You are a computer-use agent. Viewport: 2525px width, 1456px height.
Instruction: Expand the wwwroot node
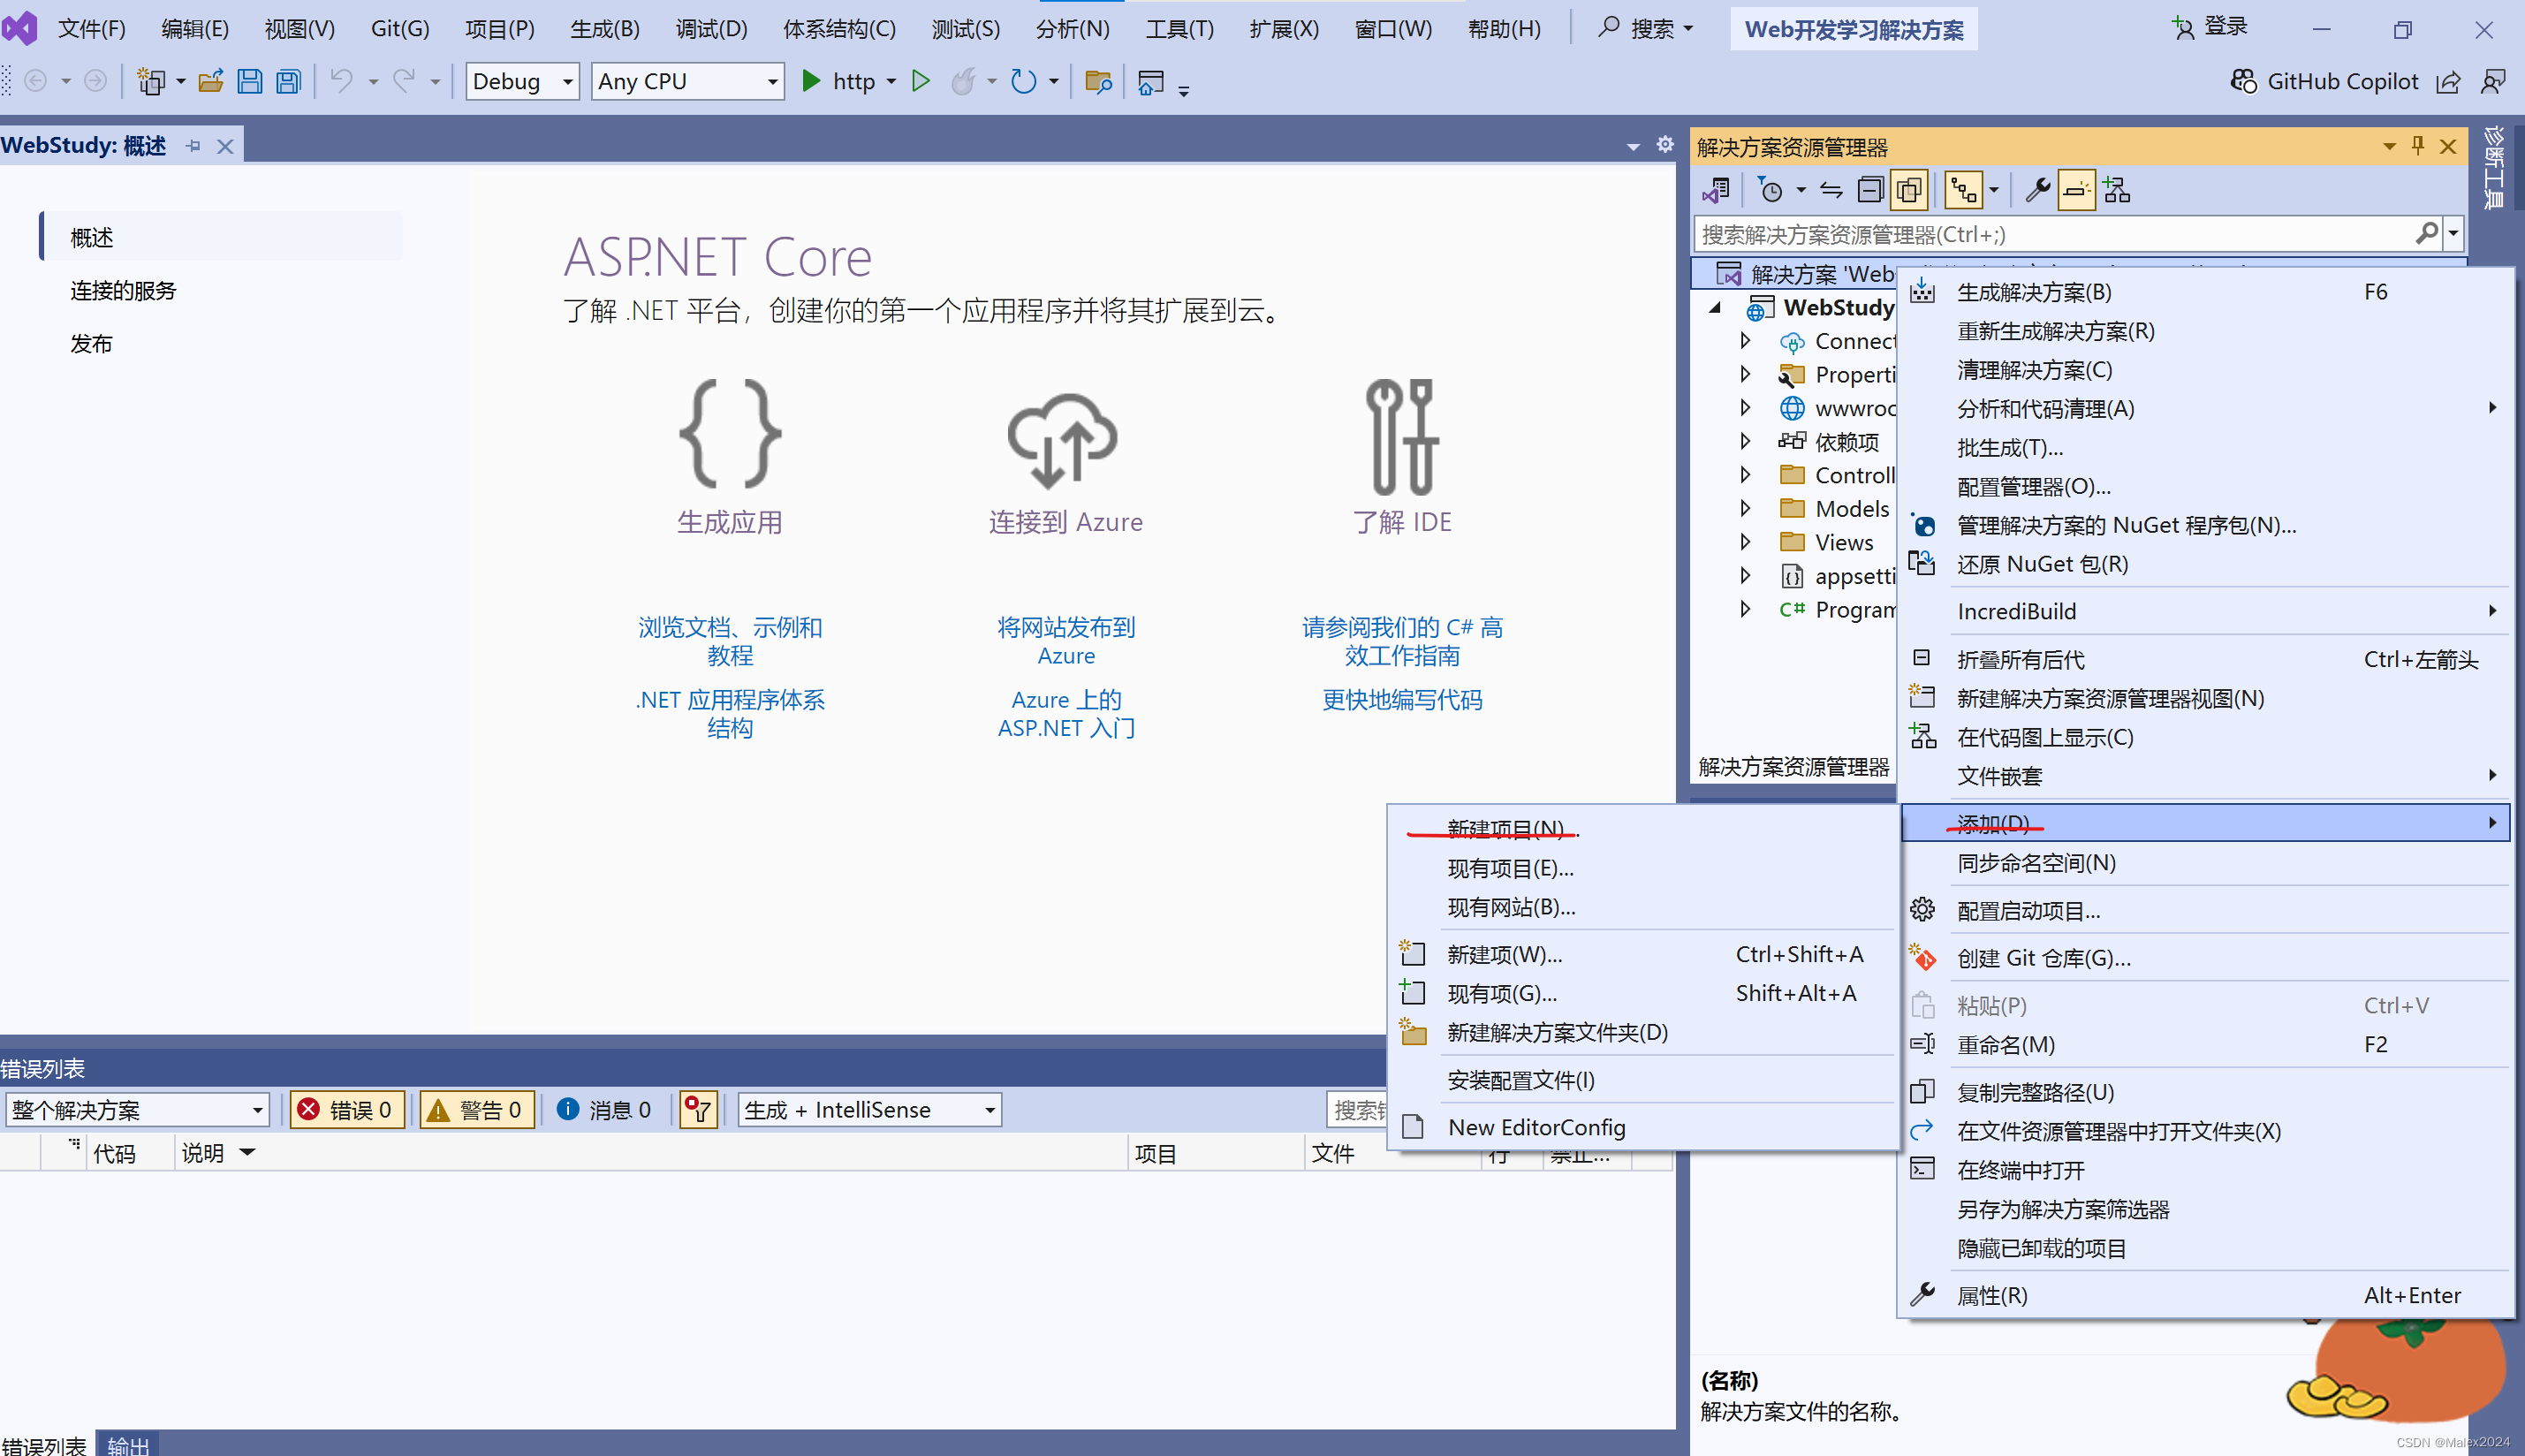point(1746,407)
